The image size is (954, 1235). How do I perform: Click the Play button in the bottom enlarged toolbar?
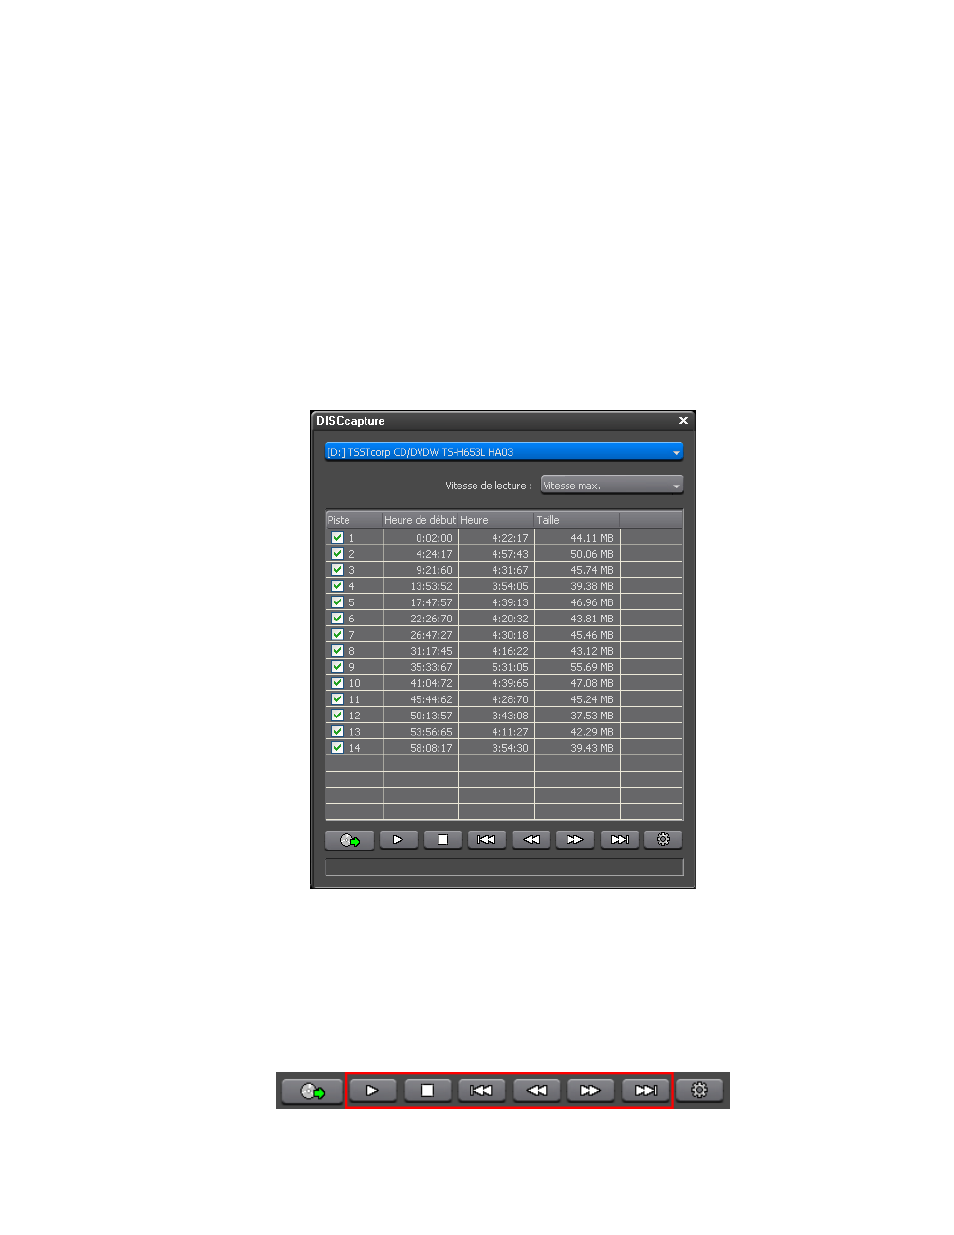[372, 1091]
